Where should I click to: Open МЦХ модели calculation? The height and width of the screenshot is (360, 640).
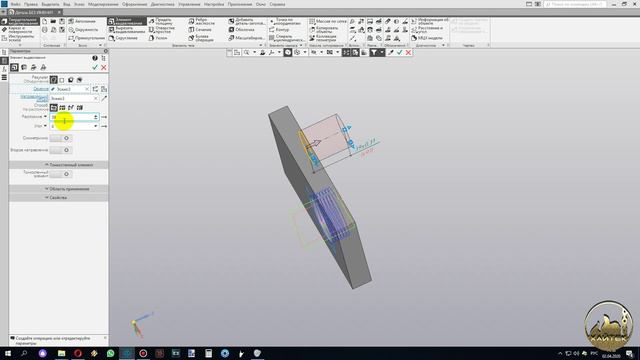pos(427,38)
